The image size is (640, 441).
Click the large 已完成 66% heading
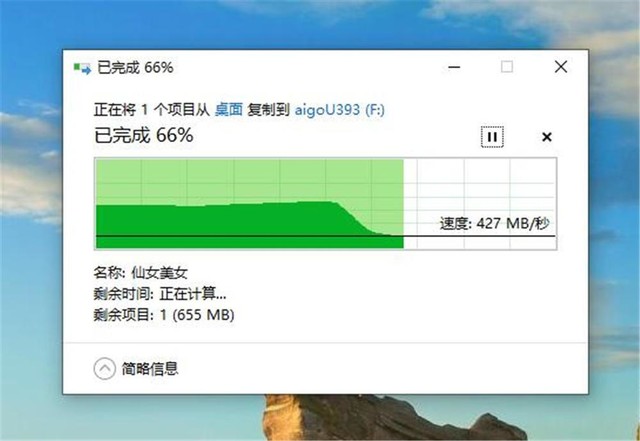coord(144,135)
